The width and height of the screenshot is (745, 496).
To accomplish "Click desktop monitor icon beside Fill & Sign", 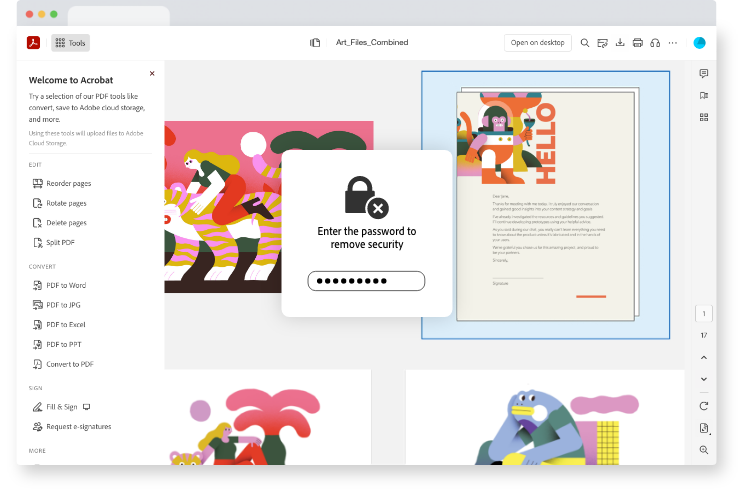I will pyautogui.click(x=86, y=407).
